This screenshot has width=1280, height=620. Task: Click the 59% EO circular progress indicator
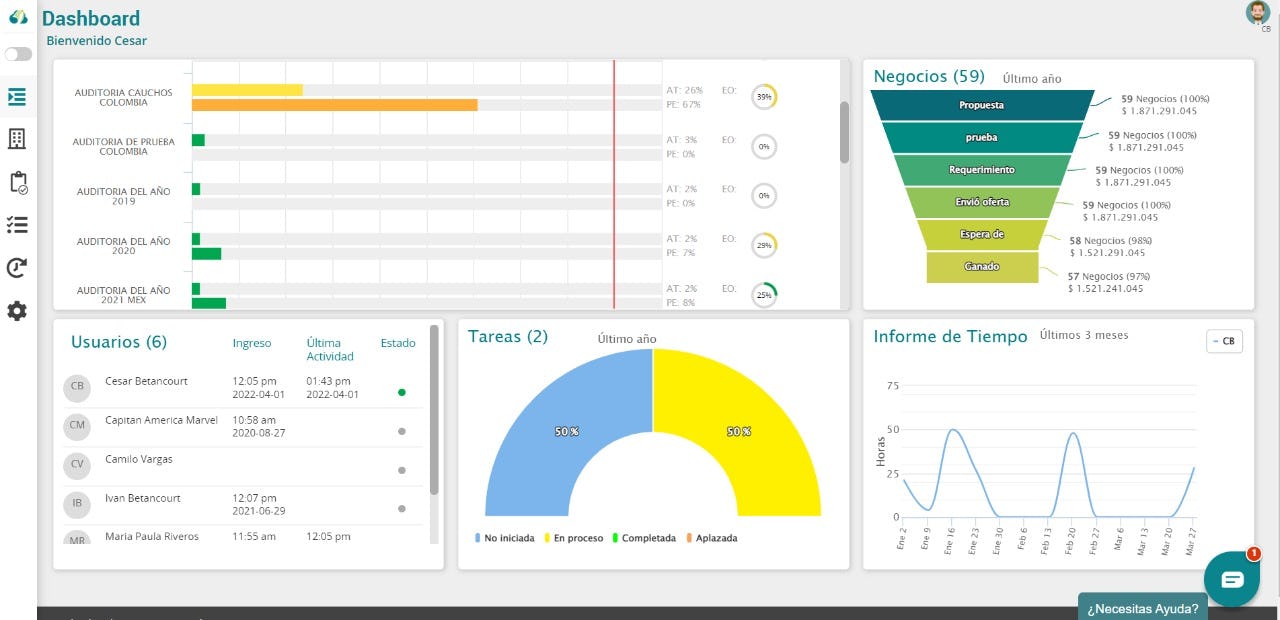point(762,97)
